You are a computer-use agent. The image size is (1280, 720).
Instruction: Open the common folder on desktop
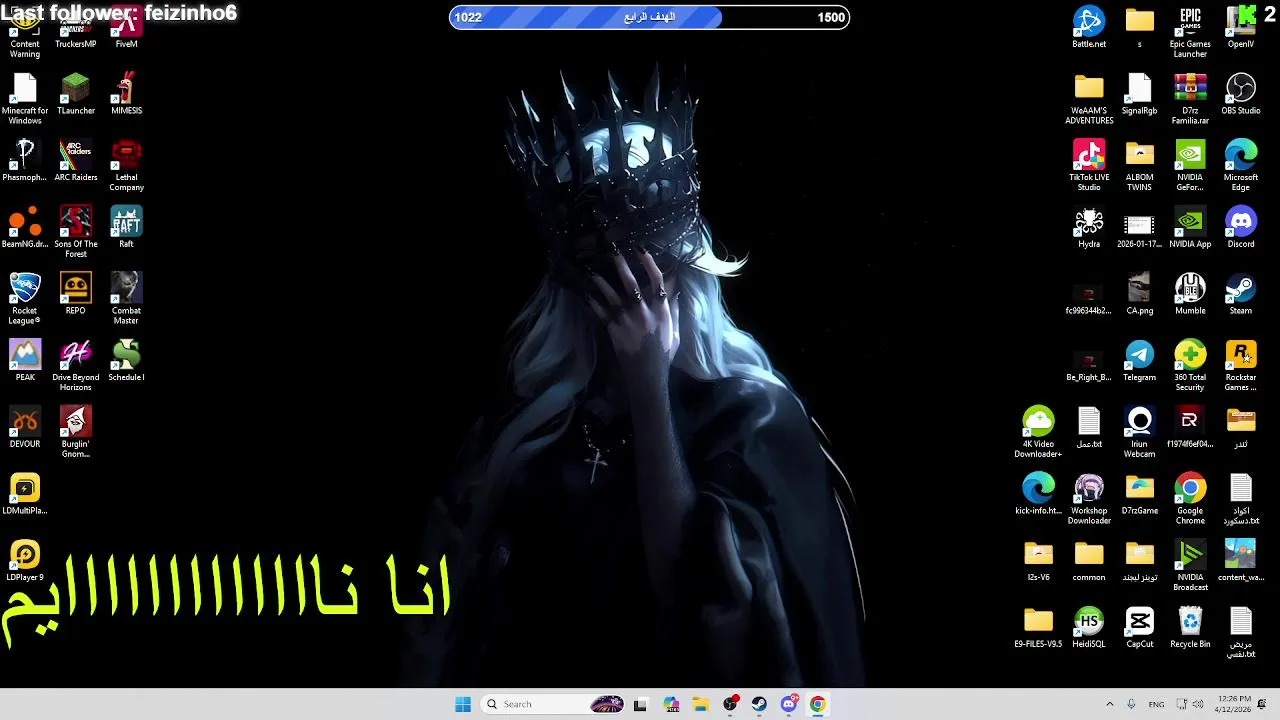click(1088, 561)
